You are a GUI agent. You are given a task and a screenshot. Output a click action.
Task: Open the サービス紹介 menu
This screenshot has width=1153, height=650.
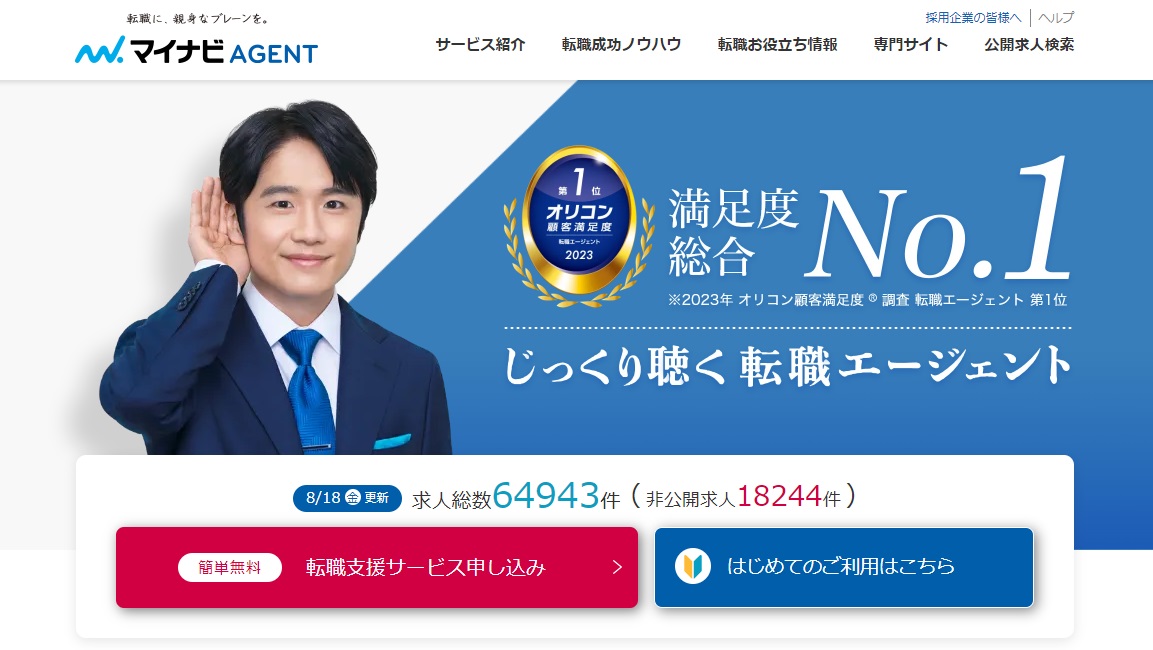tap(480, 44)
